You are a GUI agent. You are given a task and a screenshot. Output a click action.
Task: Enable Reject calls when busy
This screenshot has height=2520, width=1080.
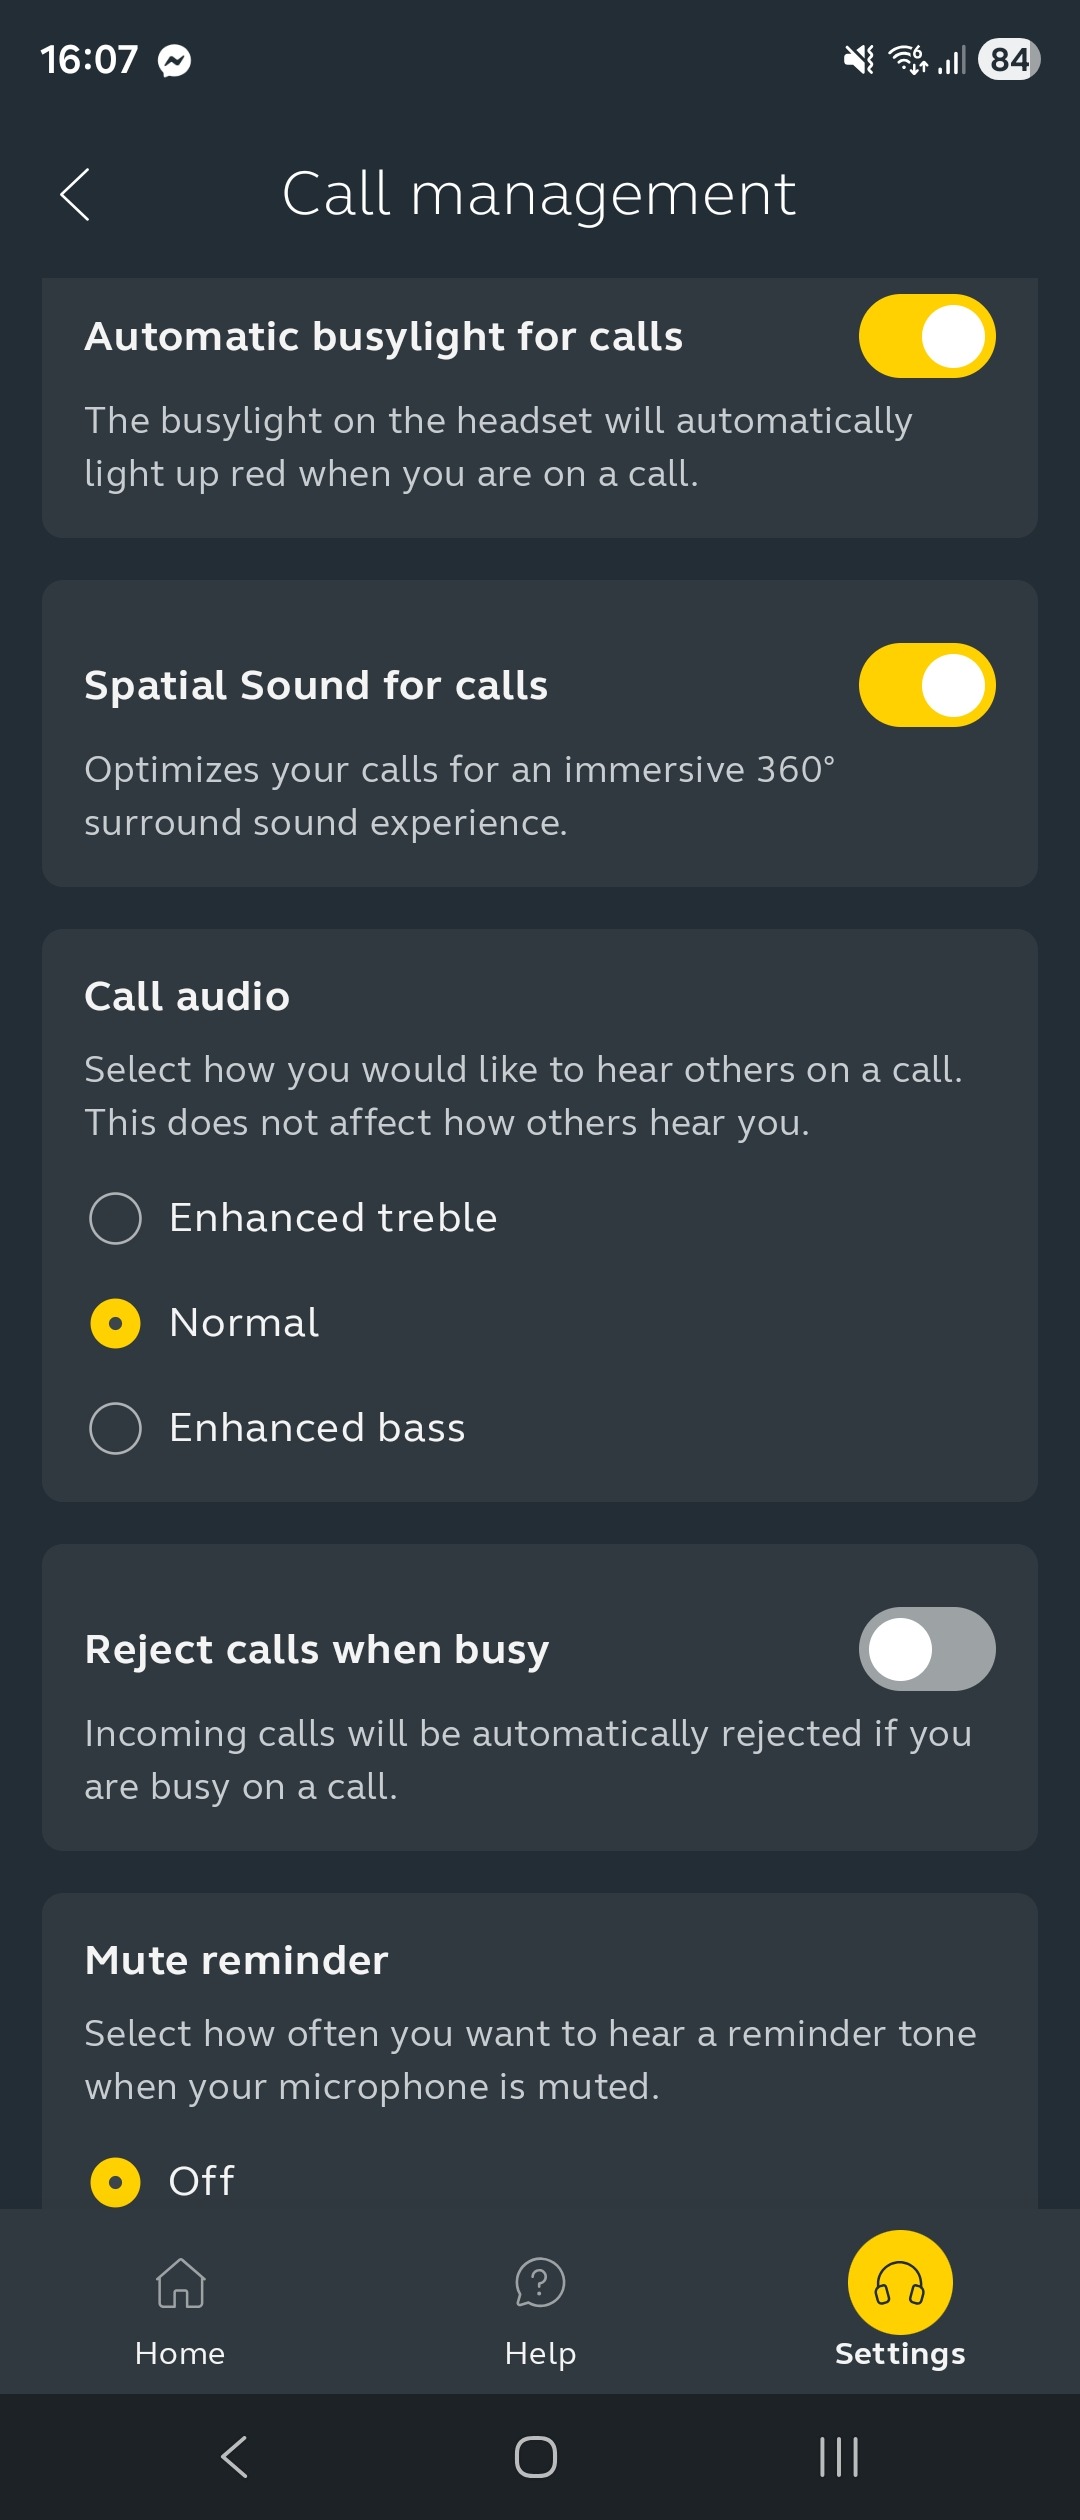point(926,1649)
